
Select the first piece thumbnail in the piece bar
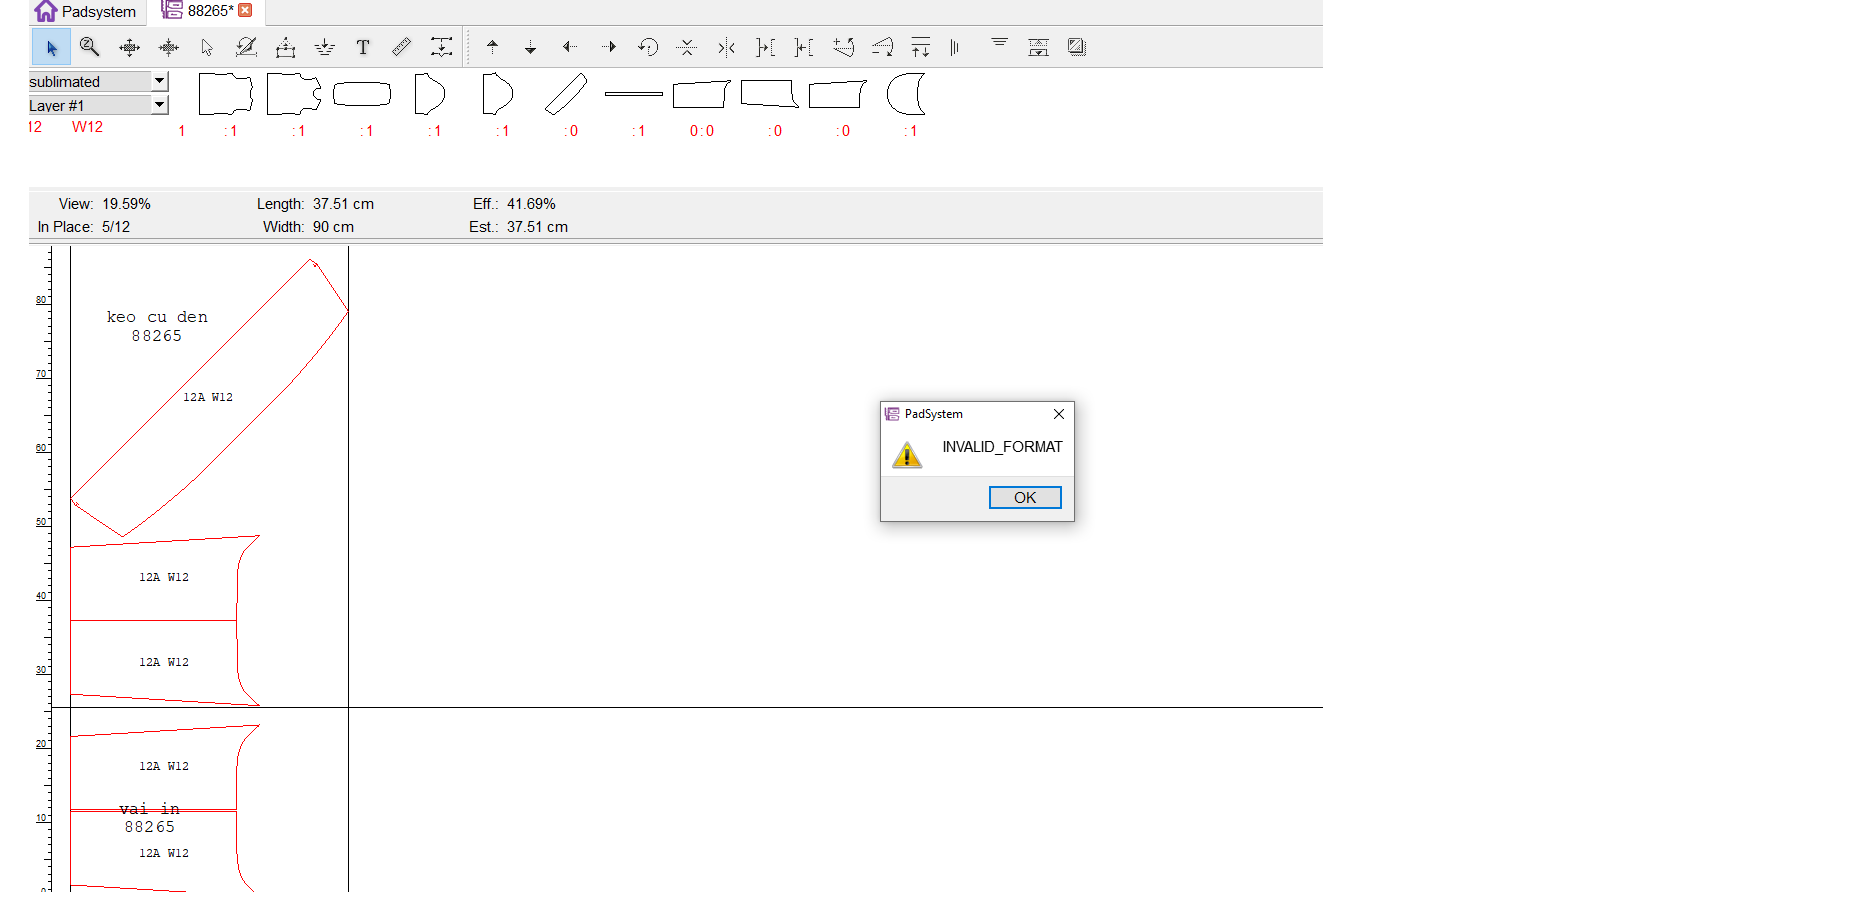coord(225,95)
